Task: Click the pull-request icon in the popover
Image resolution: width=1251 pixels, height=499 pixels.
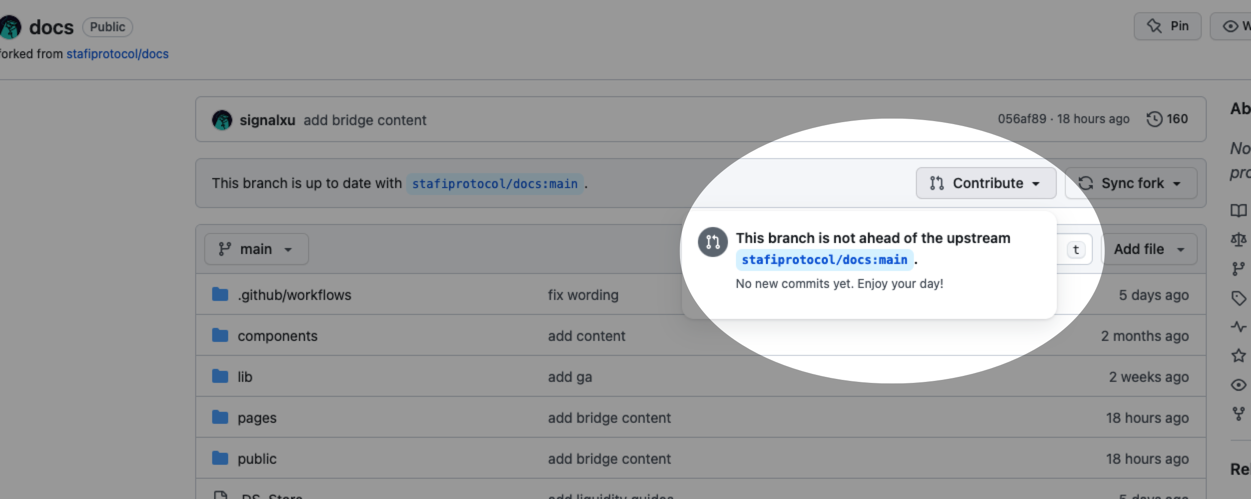Action: 713,242
